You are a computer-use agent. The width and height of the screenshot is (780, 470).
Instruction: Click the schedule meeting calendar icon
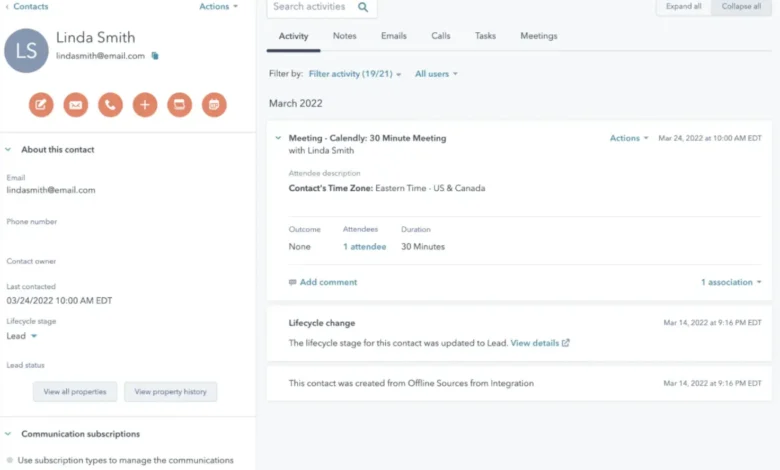(x=214, y=104)
